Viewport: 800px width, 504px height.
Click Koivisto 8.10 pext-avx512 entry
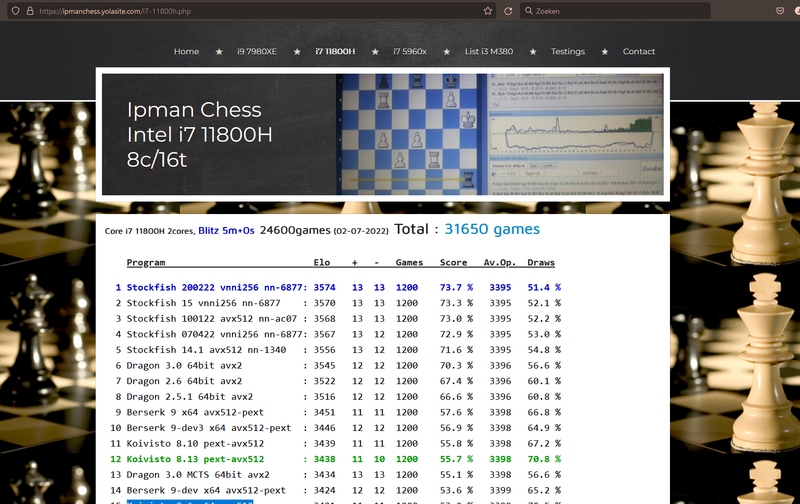point(195,444)
